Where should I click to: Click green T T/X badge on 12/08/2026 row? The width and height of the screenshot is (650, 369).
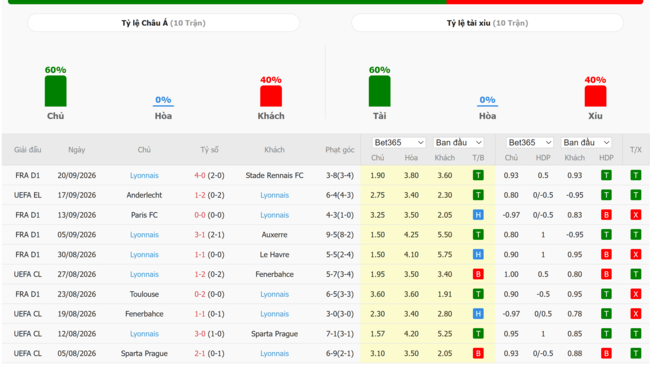635,334
